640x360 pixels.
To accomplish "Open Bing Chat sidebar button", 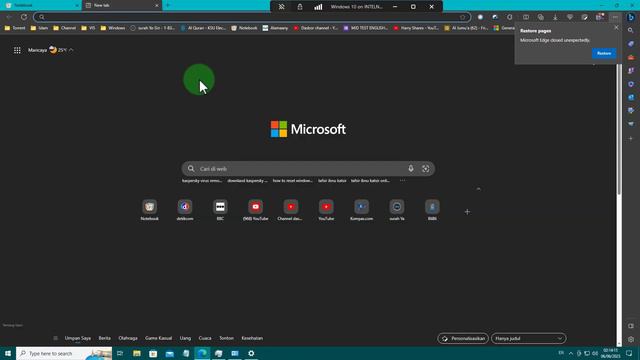I will point(631,17).
